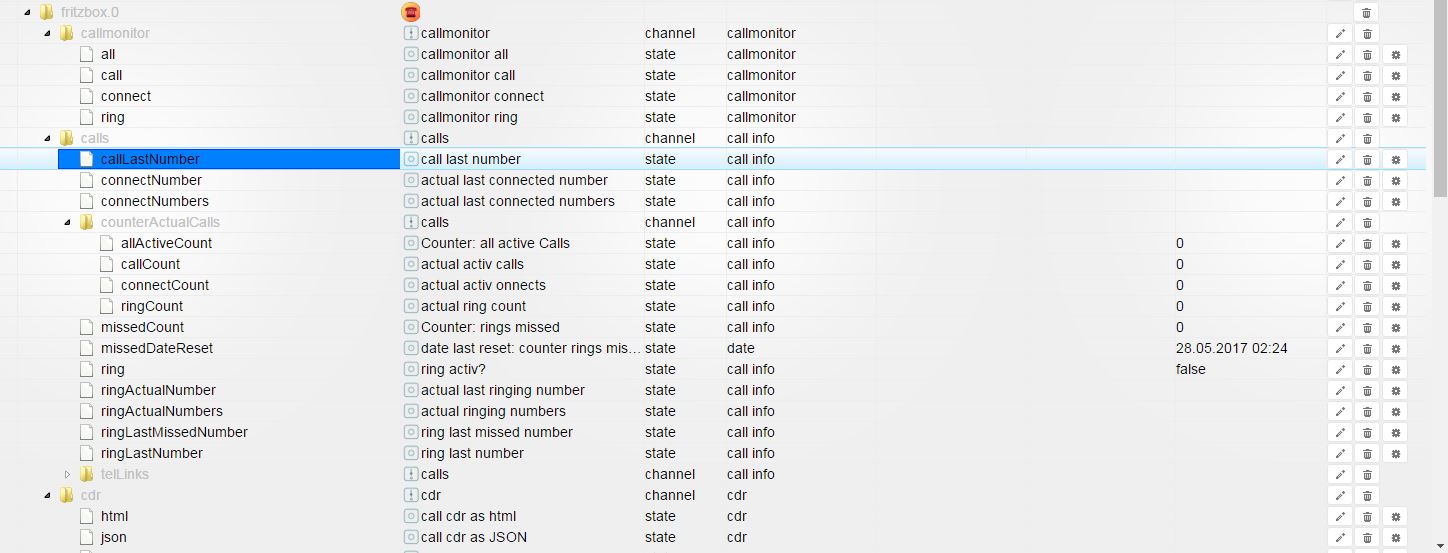
Task: Delete the fritzbox.0 adapter object
Action: click(x=1366, y=12)
